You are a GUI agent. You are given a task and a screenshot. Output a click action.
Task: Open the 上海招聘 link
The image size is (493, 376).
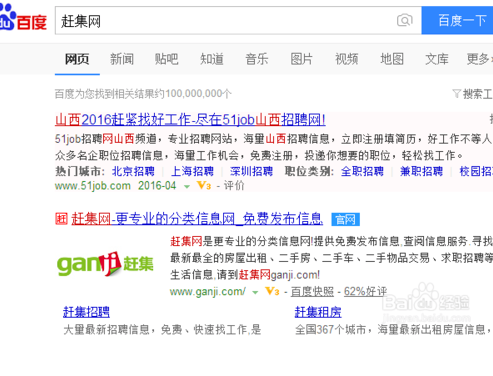[x=192, y=171]
